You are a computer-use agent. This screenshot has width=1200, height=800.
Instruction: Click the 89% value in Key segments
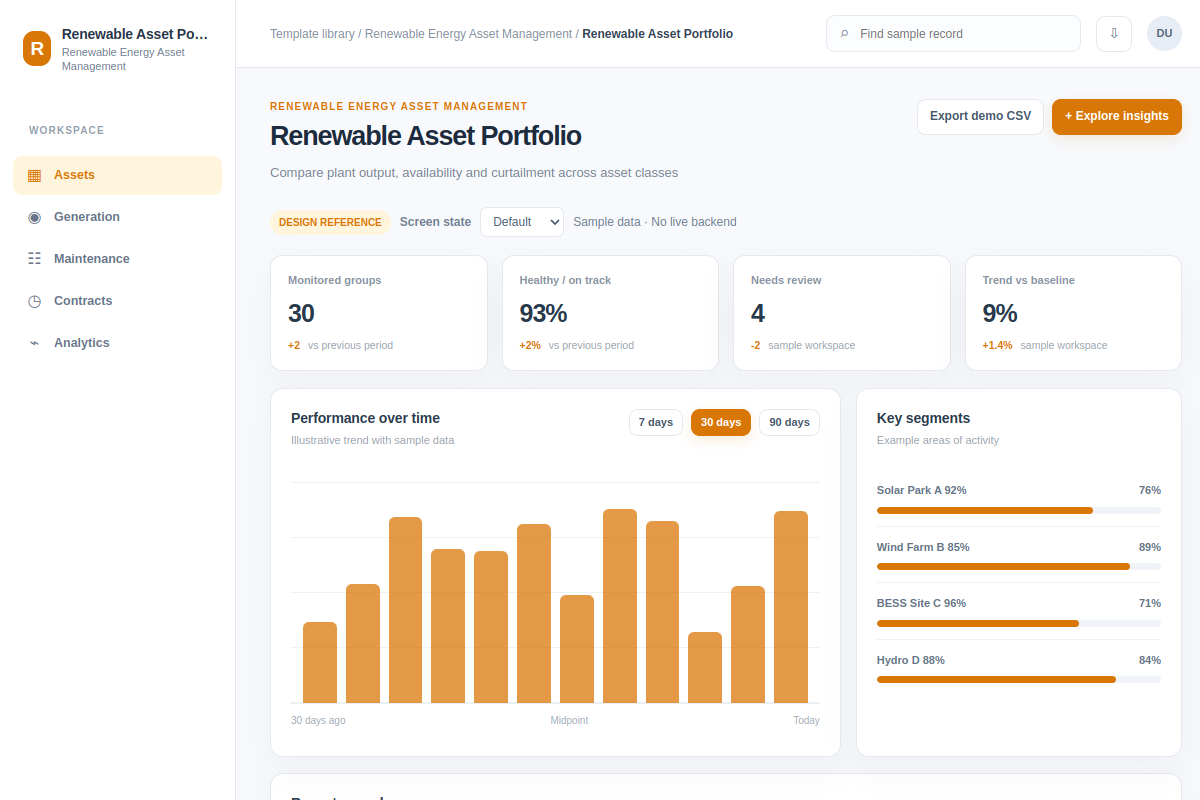click(x=1150, y=547)
